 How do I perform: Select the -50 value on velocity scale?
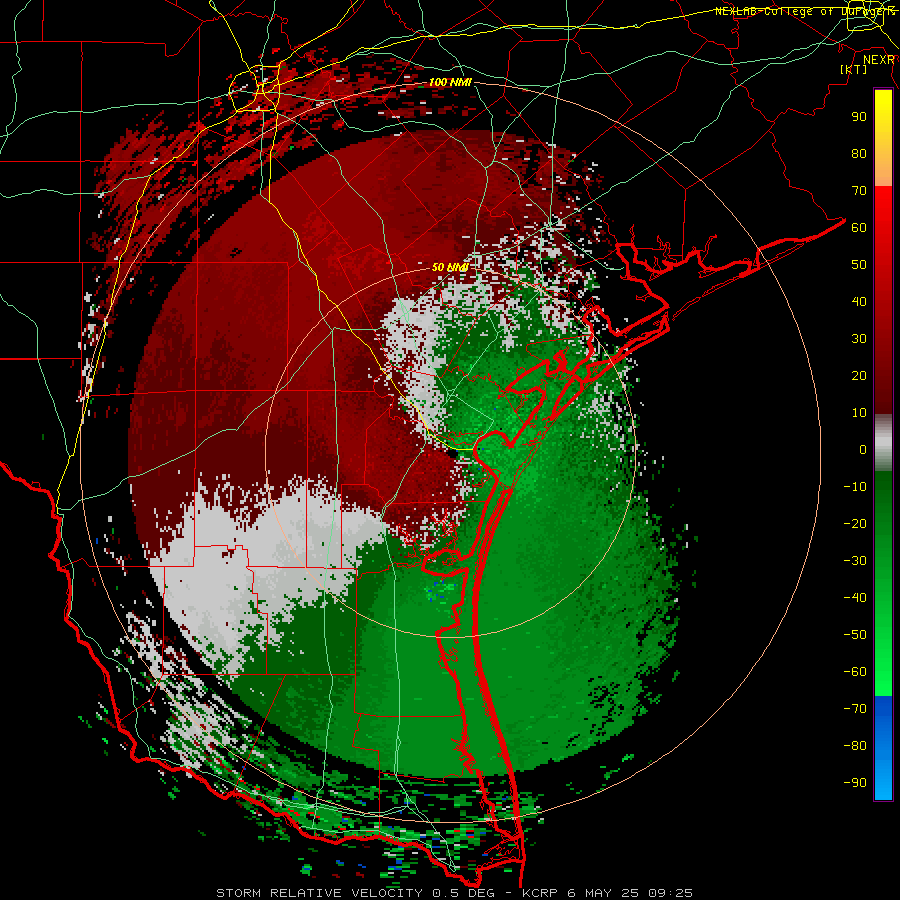click(855, 635)
